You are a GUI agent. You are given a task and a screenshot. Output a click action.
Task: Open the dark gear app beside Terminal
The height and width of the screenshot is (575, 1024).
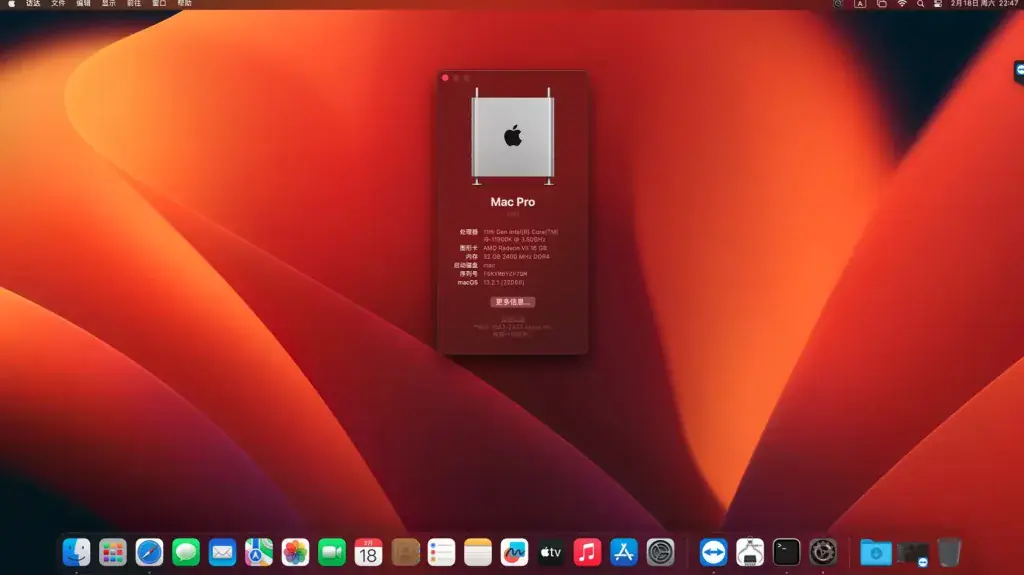point(823,552)
